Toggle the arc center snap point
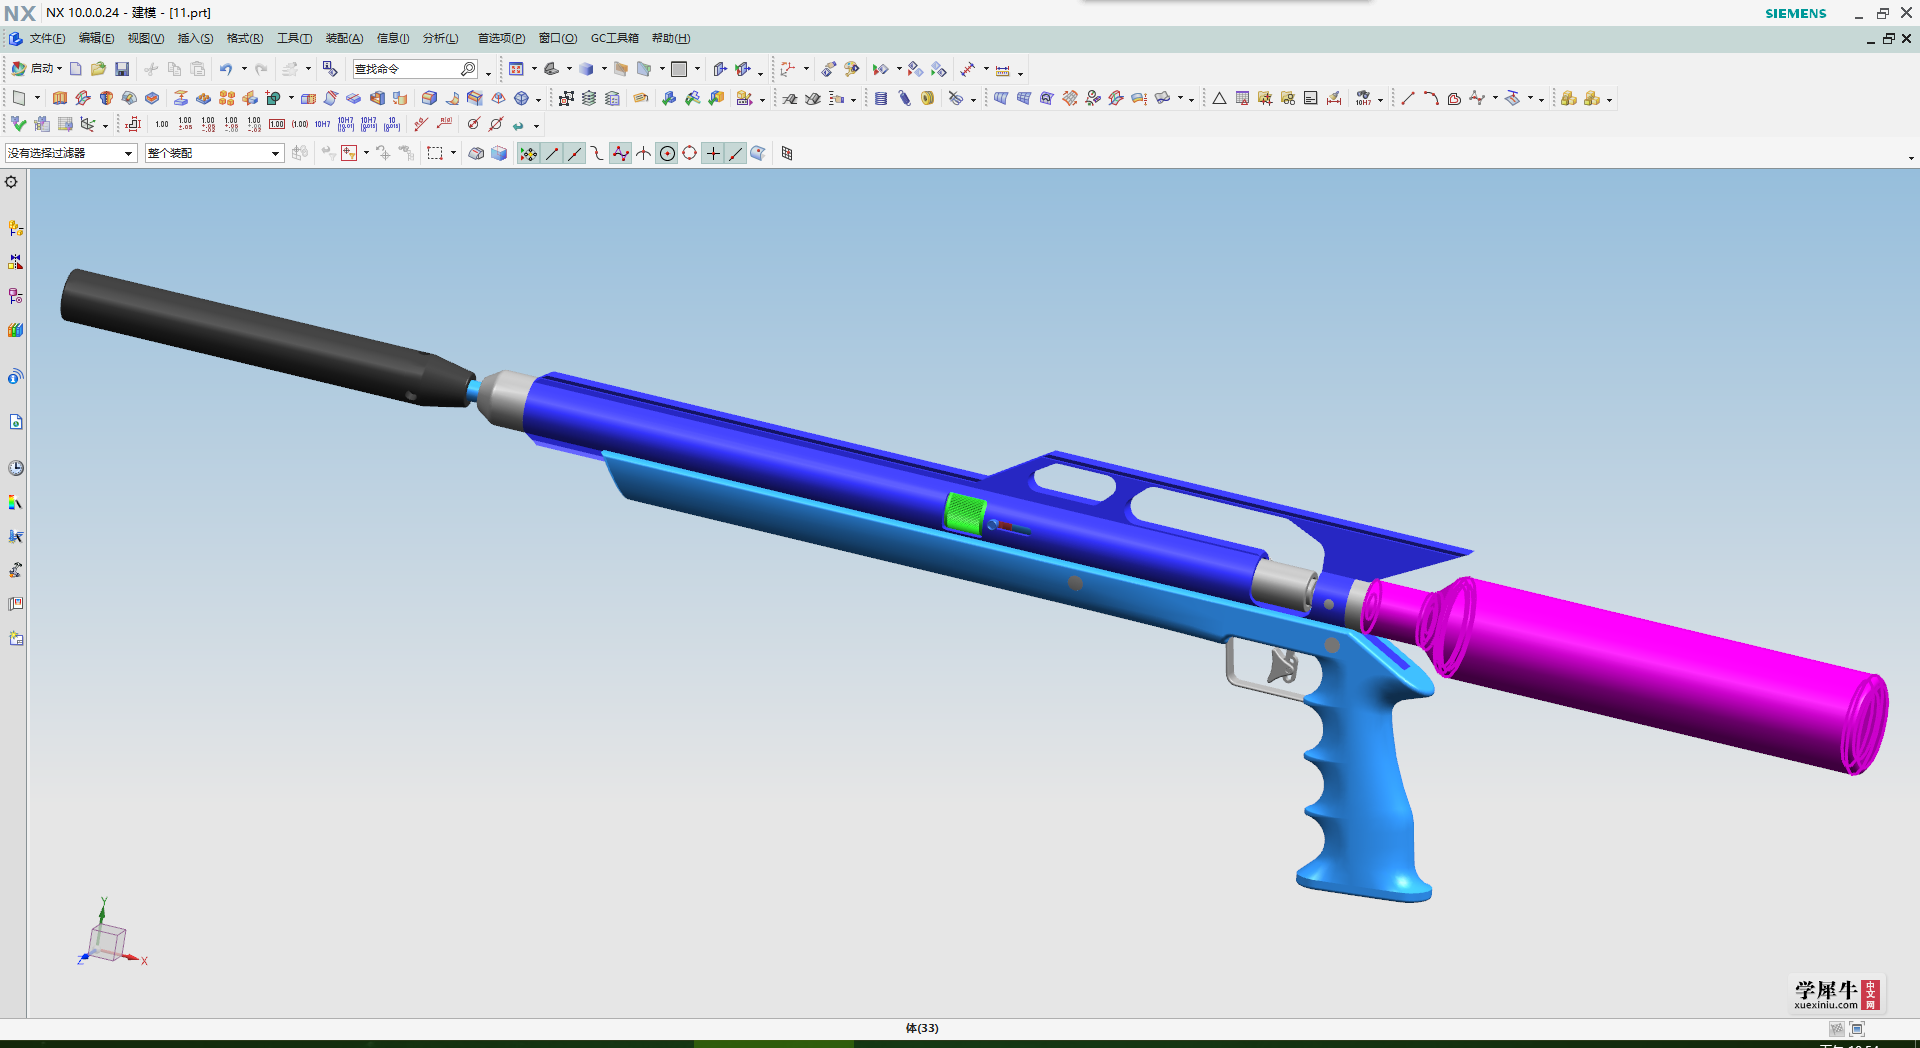This screenshot has width=1920, height=1048. (x=667, y=153)
